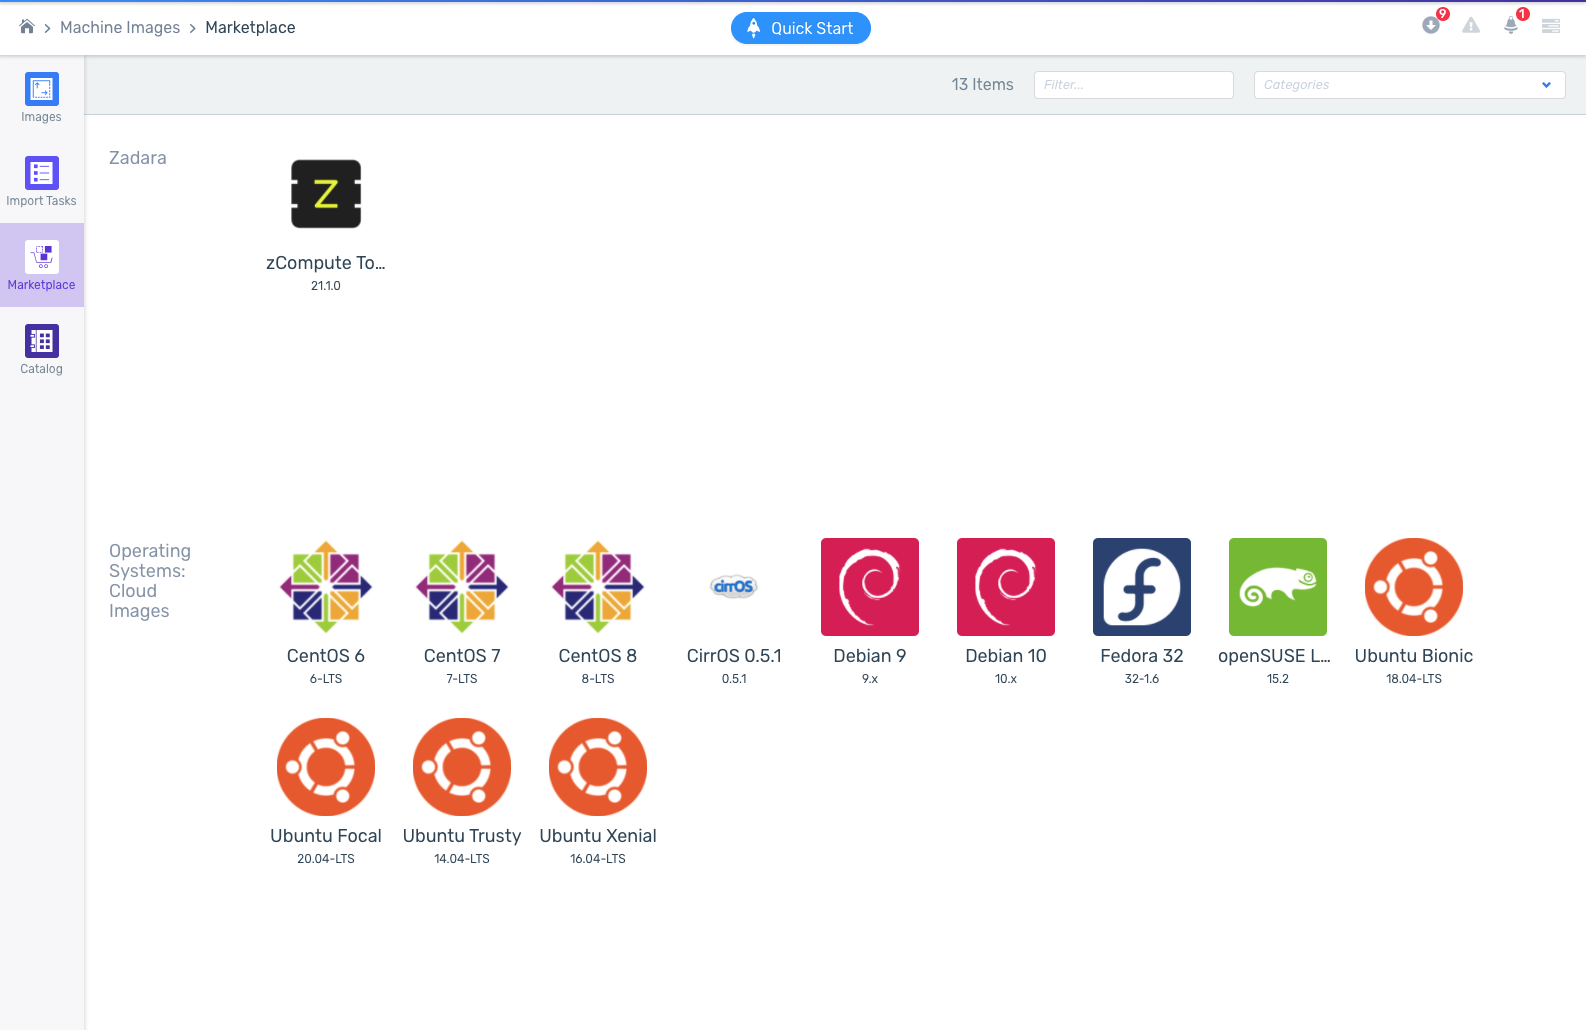Go to home via house icon
Image resolution: width=1586 pixels, height=1030 pixels.
coord(27,27)
